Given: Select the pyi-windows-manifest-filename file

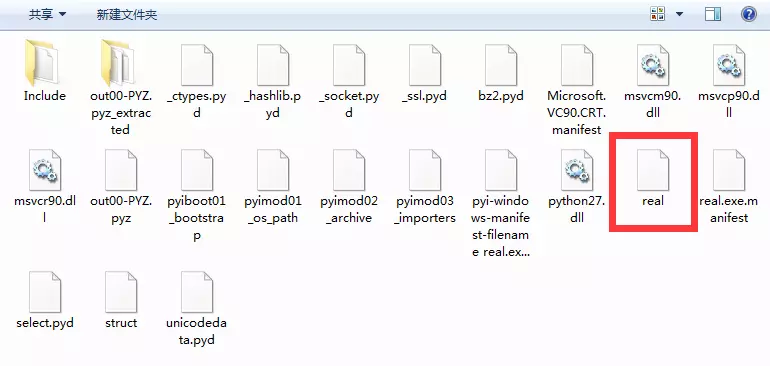Looking at the screenshot, I should coord(501,204).
